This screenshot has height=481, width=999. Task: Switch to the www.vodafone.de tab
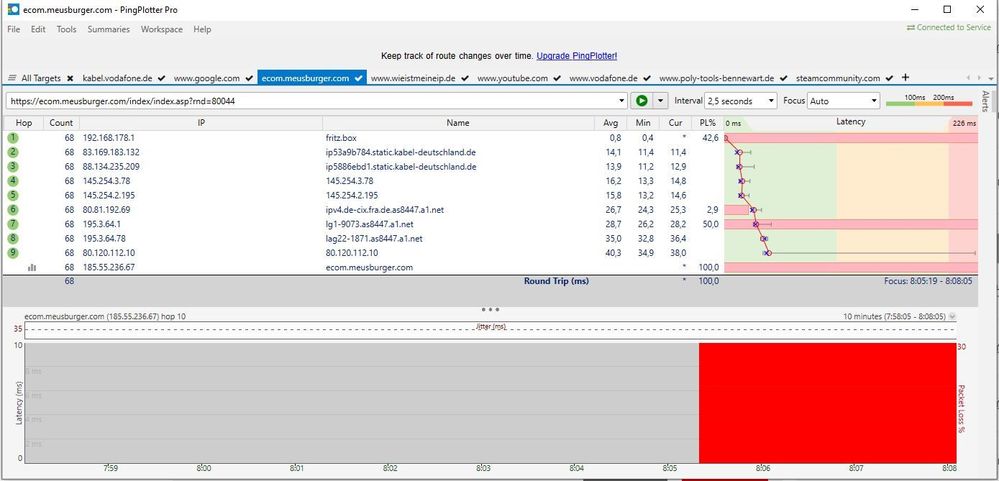[603, 78]
